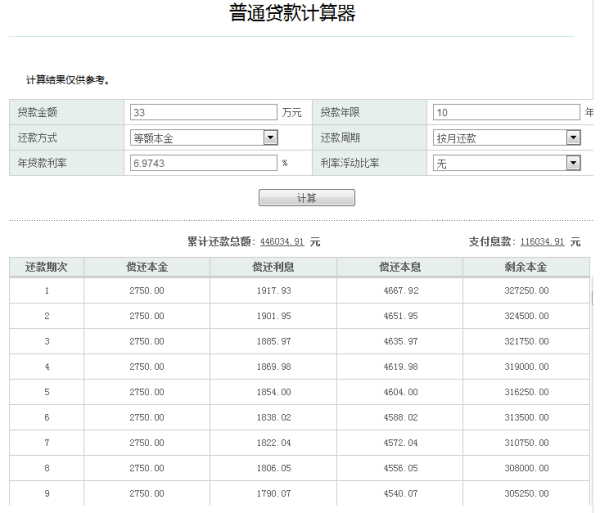Select interest cell 1838.02 in period 6
This screenshot has height=513, width=600.
[x=274, y=417]
